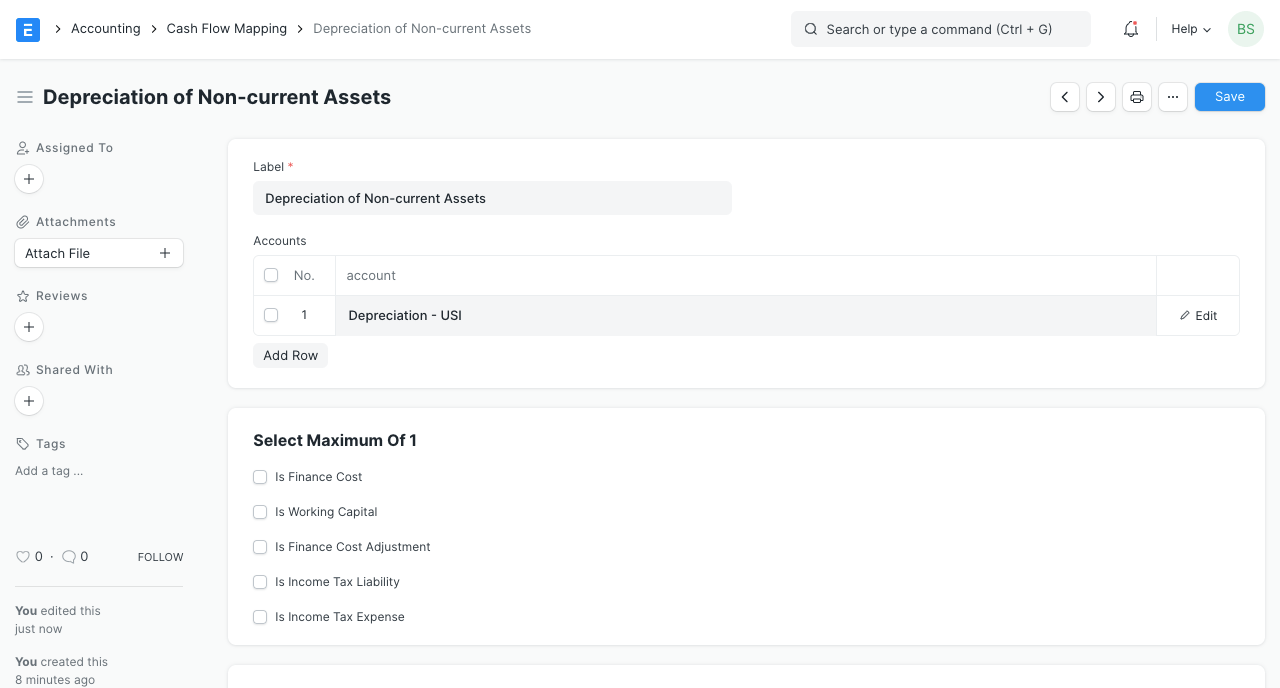Select row 1 checkbox in Accounts table
1280x688 pixels.
[x=271, y=315]
